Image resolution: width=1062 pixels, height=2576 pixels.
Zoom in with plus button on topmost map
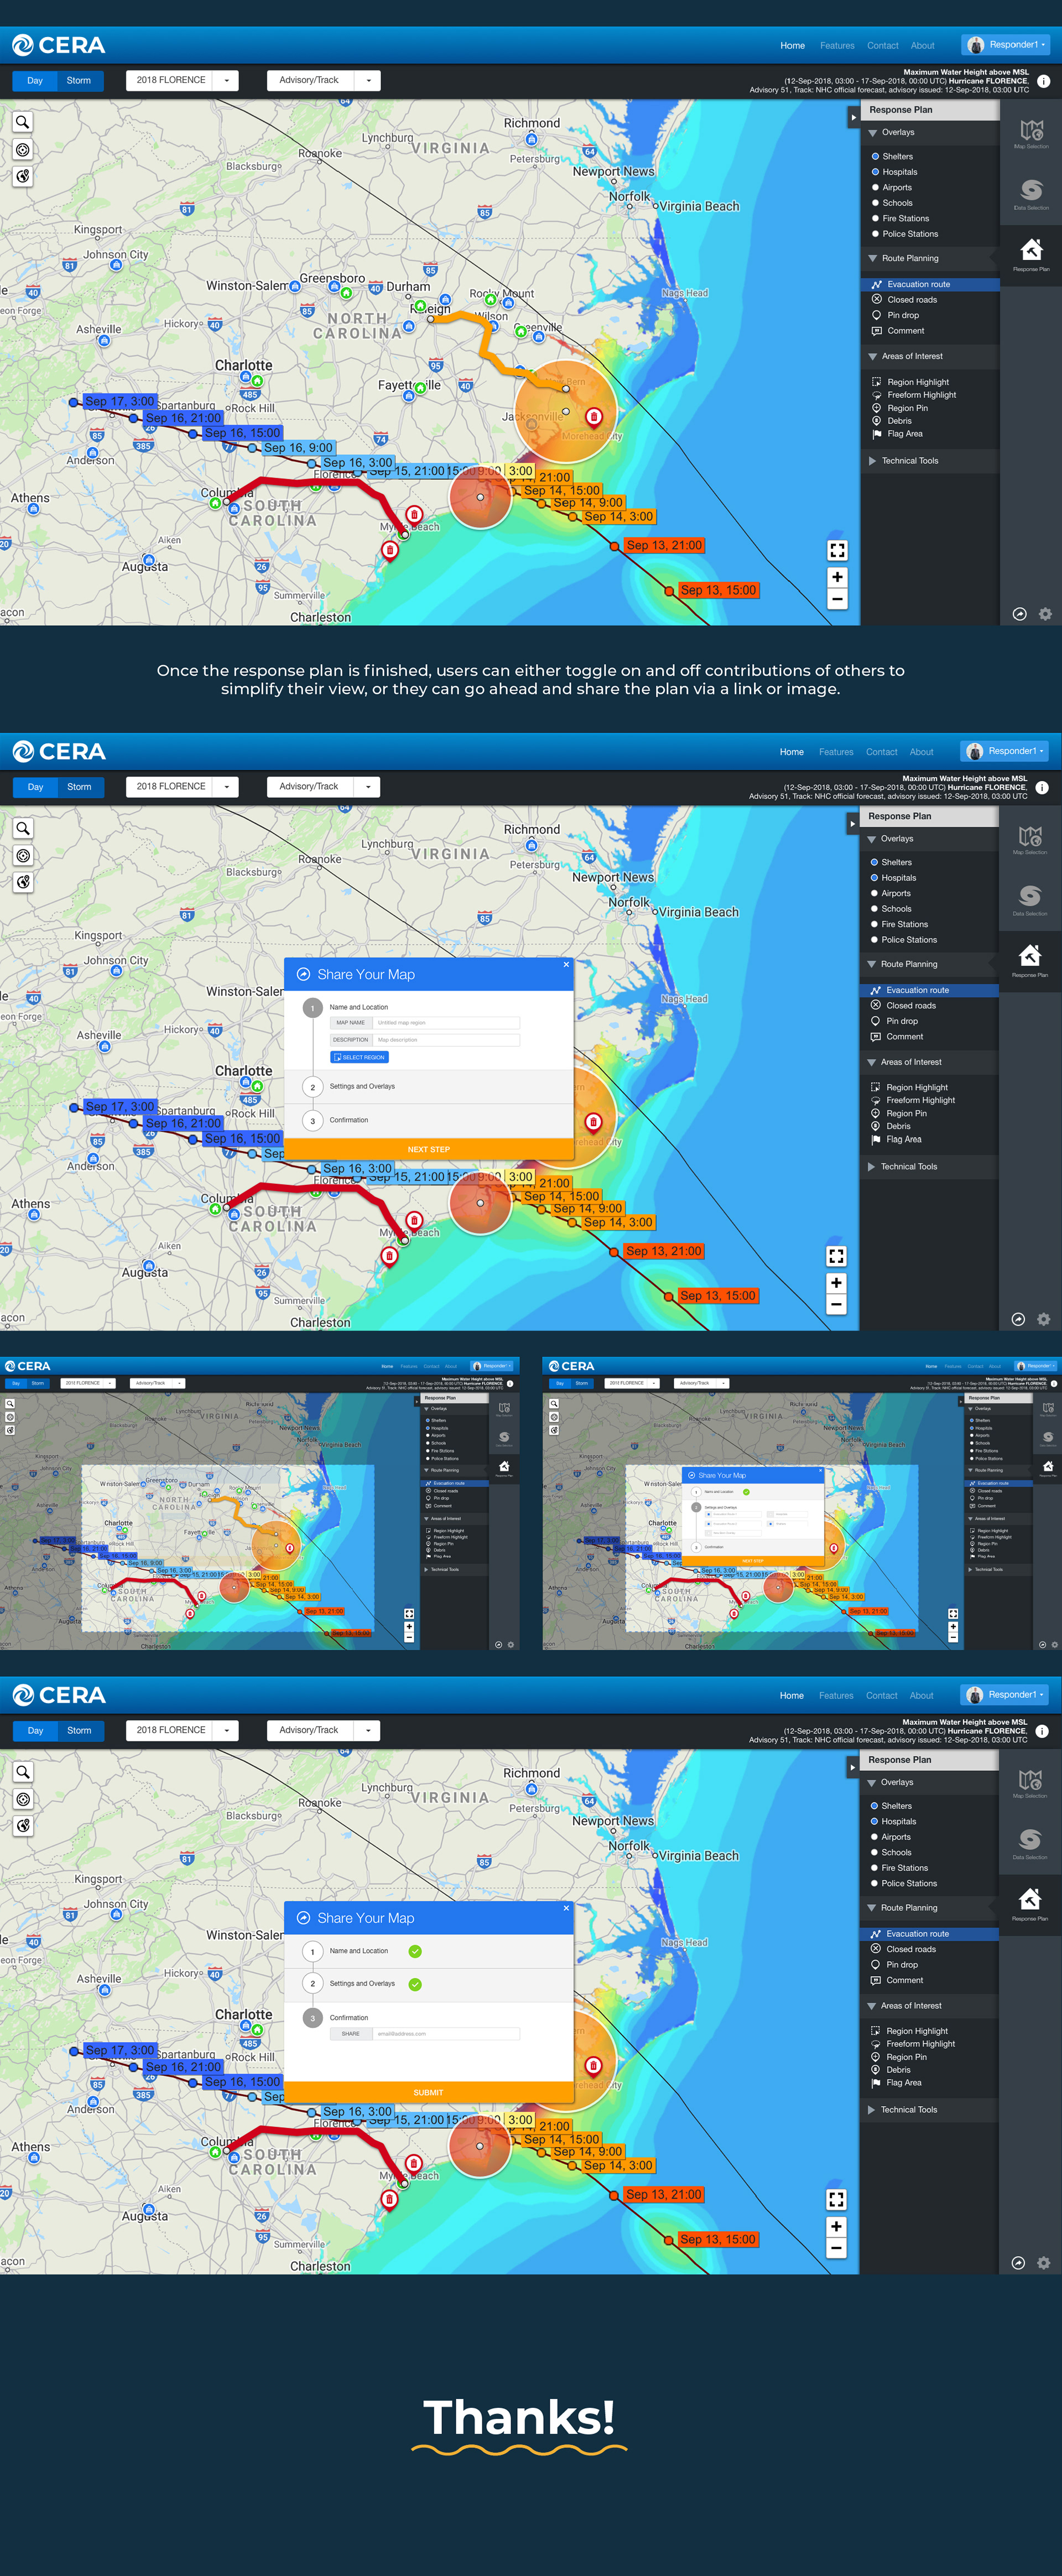[x=837, y=577]
